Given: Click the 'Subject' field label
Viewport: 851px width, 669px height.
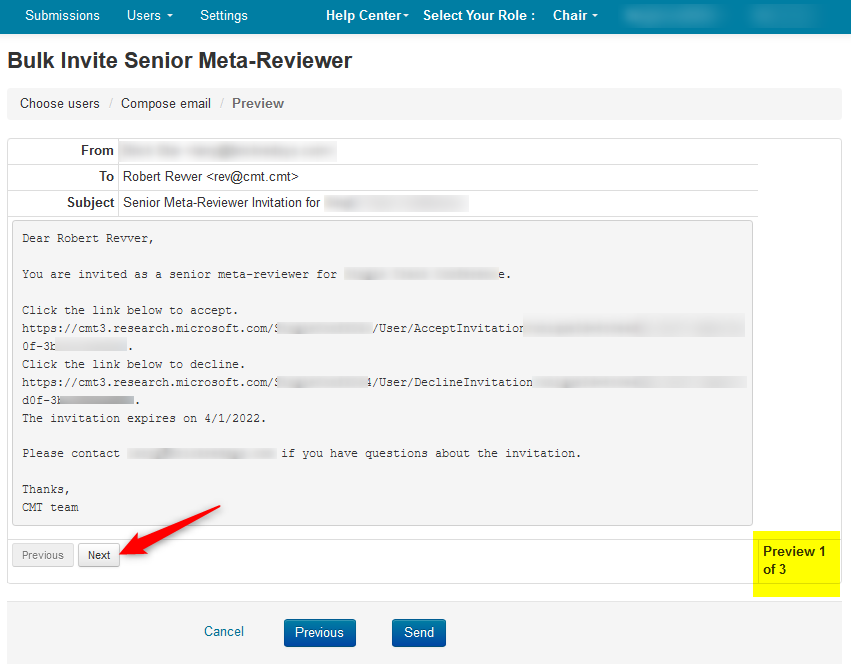Looking at the screenshot, I should point(90,203).
